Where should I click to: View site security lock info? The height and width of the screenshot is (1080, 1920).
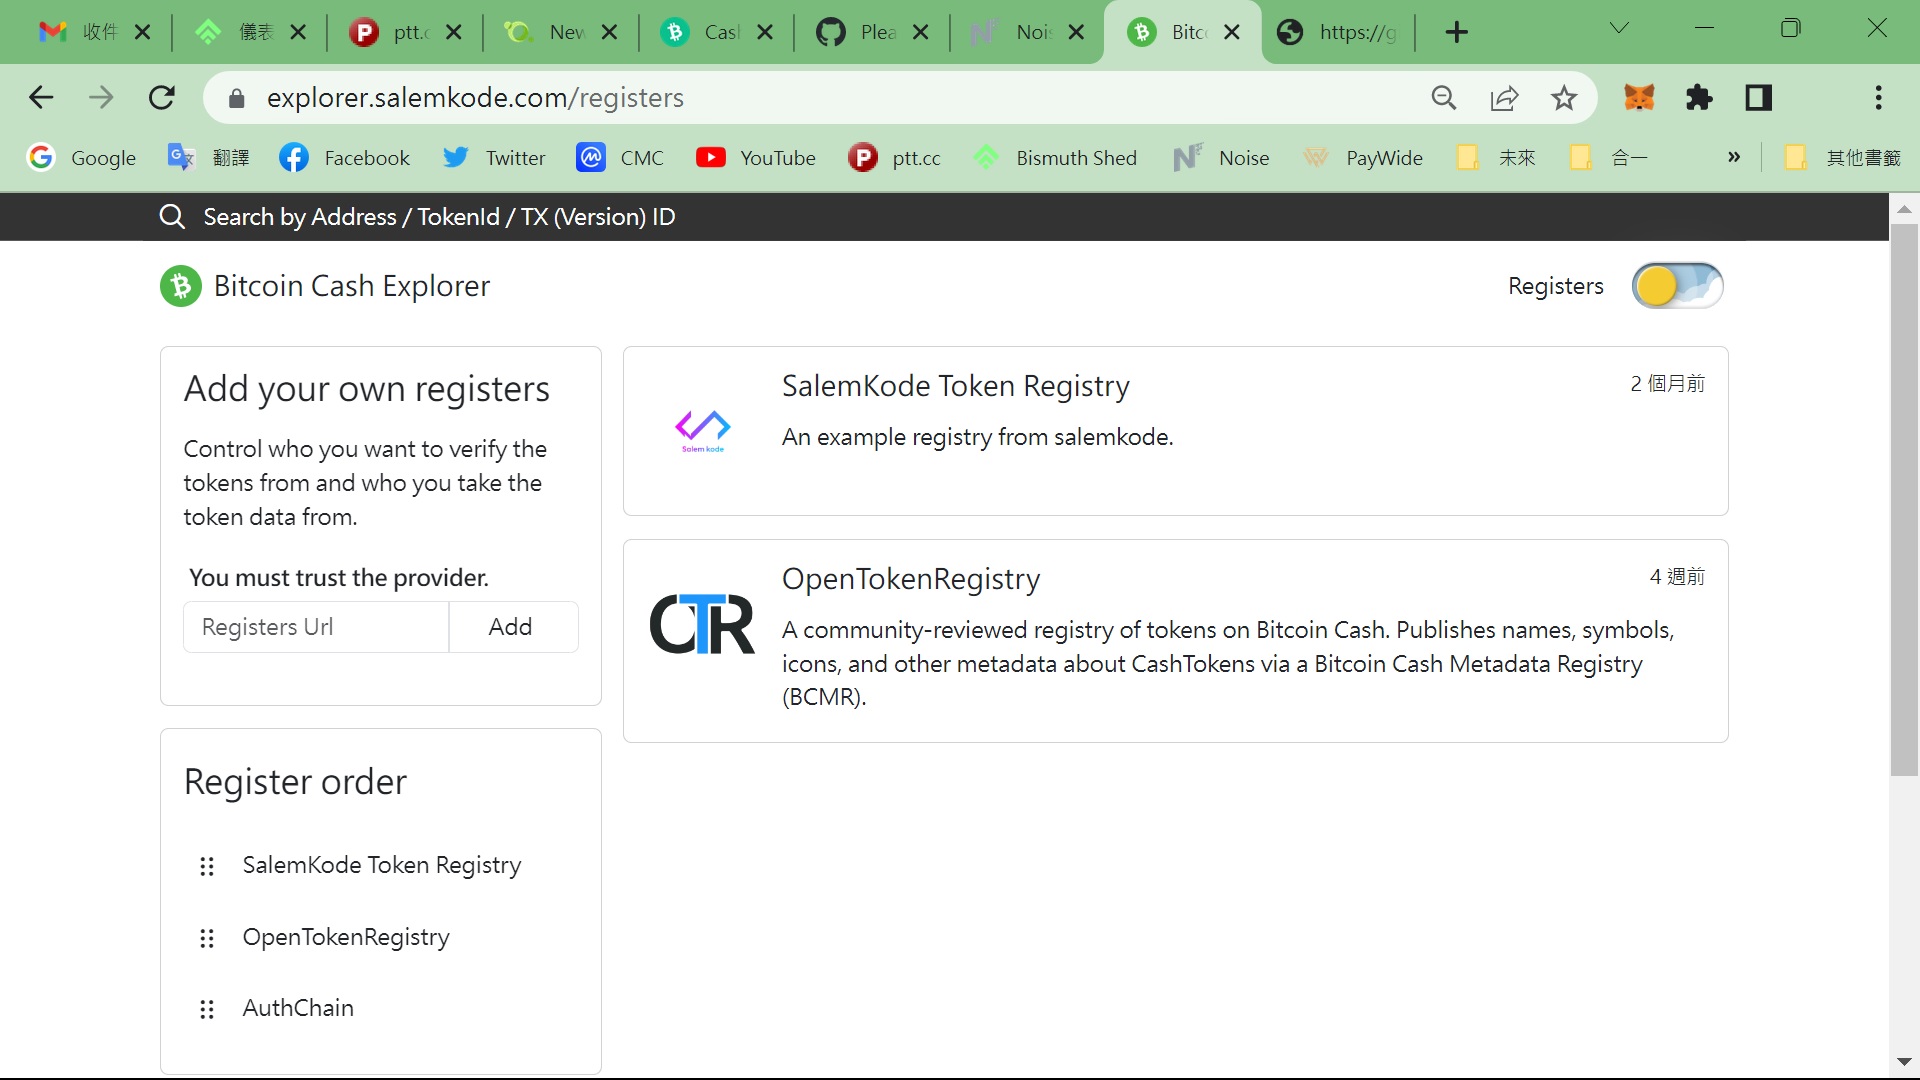[236, 98]
